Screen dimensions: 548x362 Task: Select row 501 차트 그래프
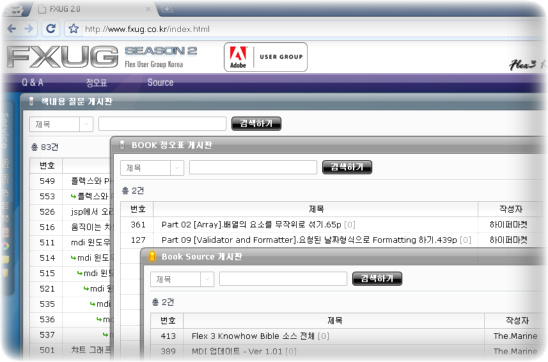coord(70,350)
